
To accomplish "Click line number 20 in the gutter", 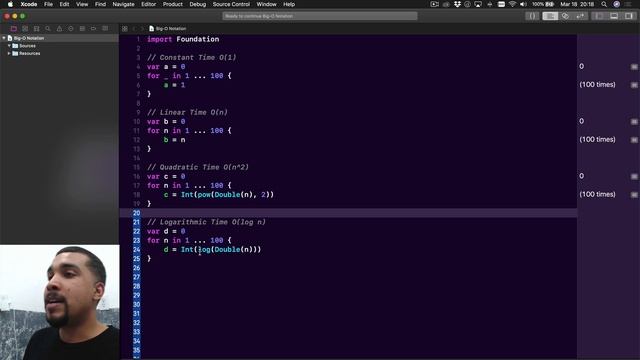I will (136, 213).
